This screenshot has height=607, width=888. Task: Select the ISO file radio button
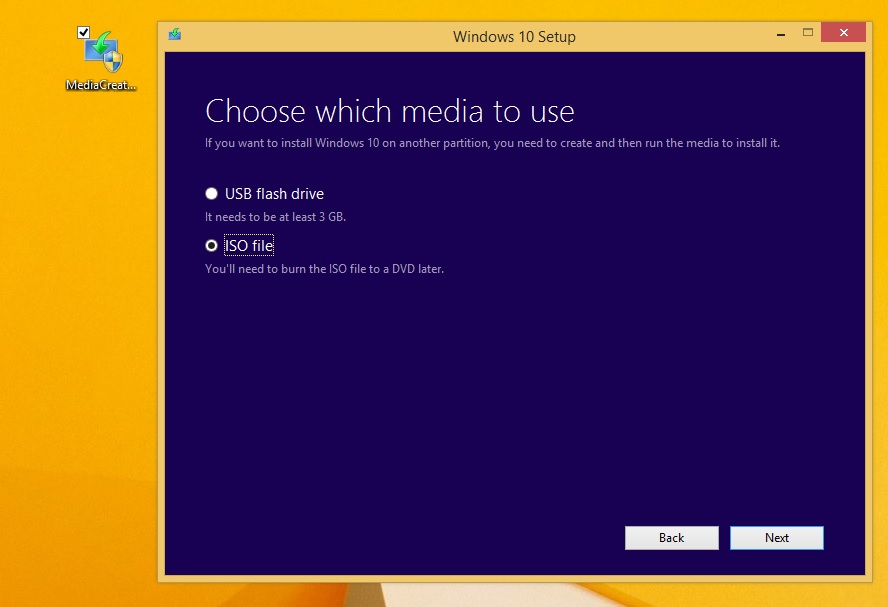click(x=211, y=245)
